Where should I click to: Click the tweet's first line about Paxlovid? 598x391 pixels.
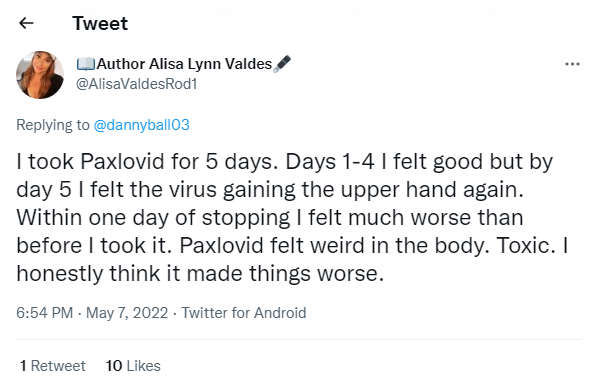point(285,161)
